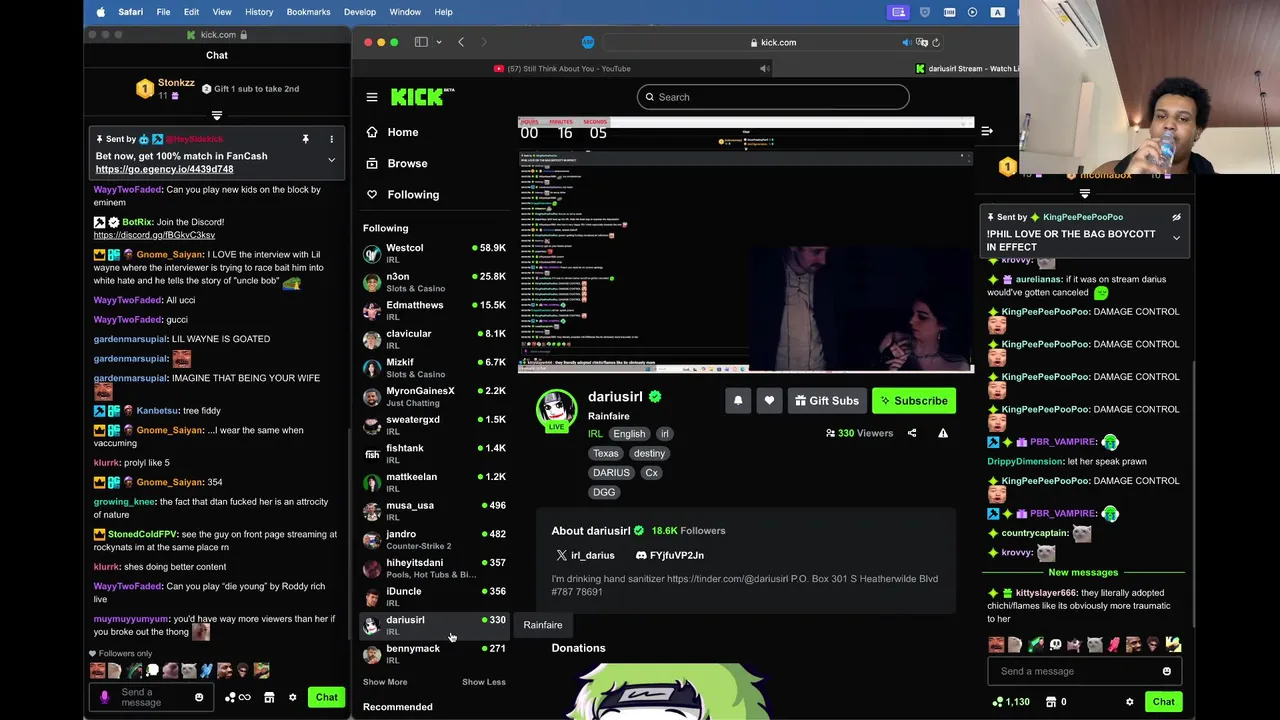Collapse following list with Show Less
1280x720 pixels.
(484, 682)
